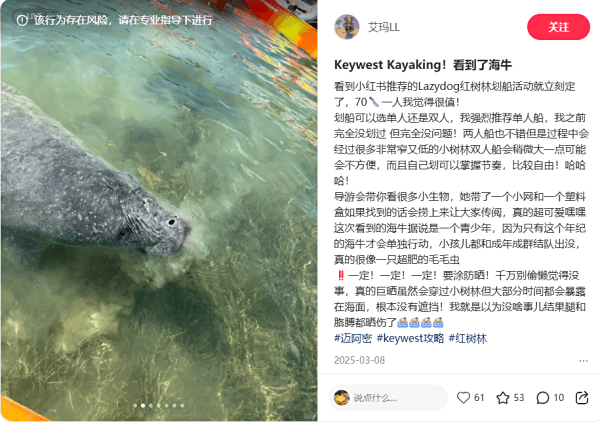Open the three-dot more options menu
Viewport: 600px width, 422px height.
pos(583,361)
